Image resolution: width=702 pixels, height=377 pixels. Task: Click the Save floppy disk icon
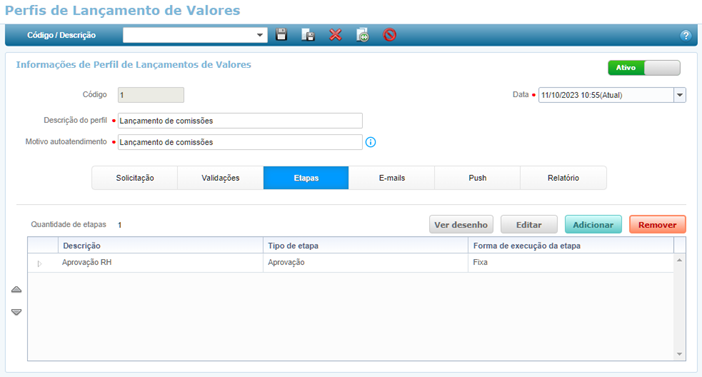click(x=281, y=34)
